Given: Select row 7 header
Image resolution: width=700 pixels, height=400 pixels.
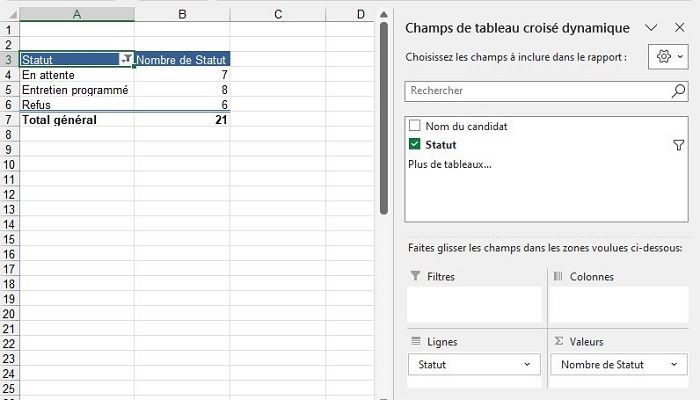Looking at the screenshot, I should pyautogui.click(x=9, y=120).
